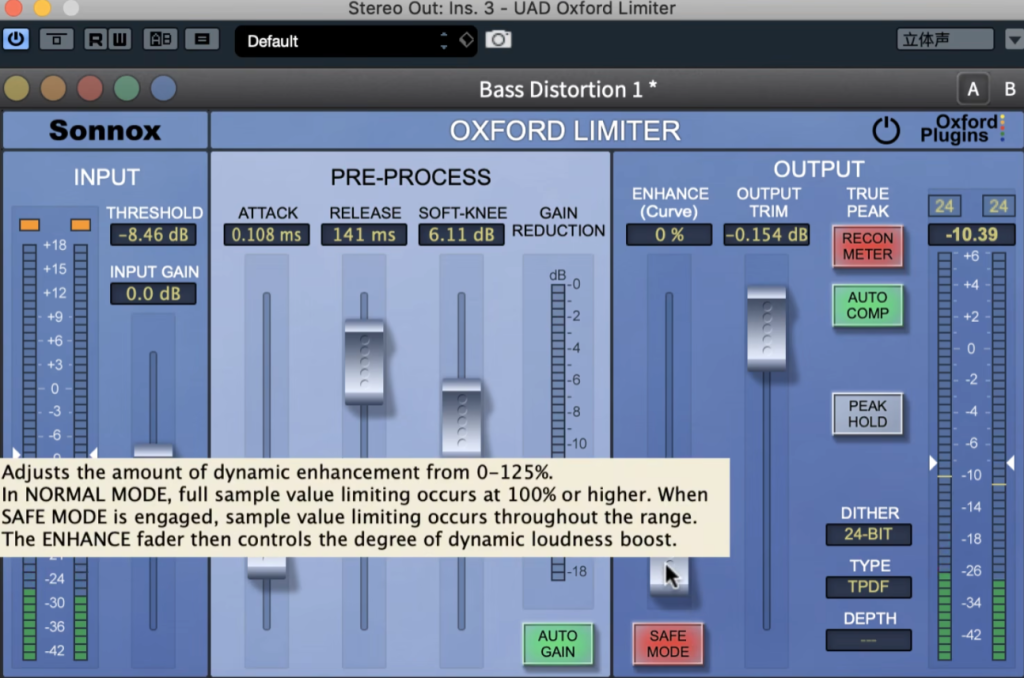Click the copy settings icon beside A/B

(x=202, y=40)
